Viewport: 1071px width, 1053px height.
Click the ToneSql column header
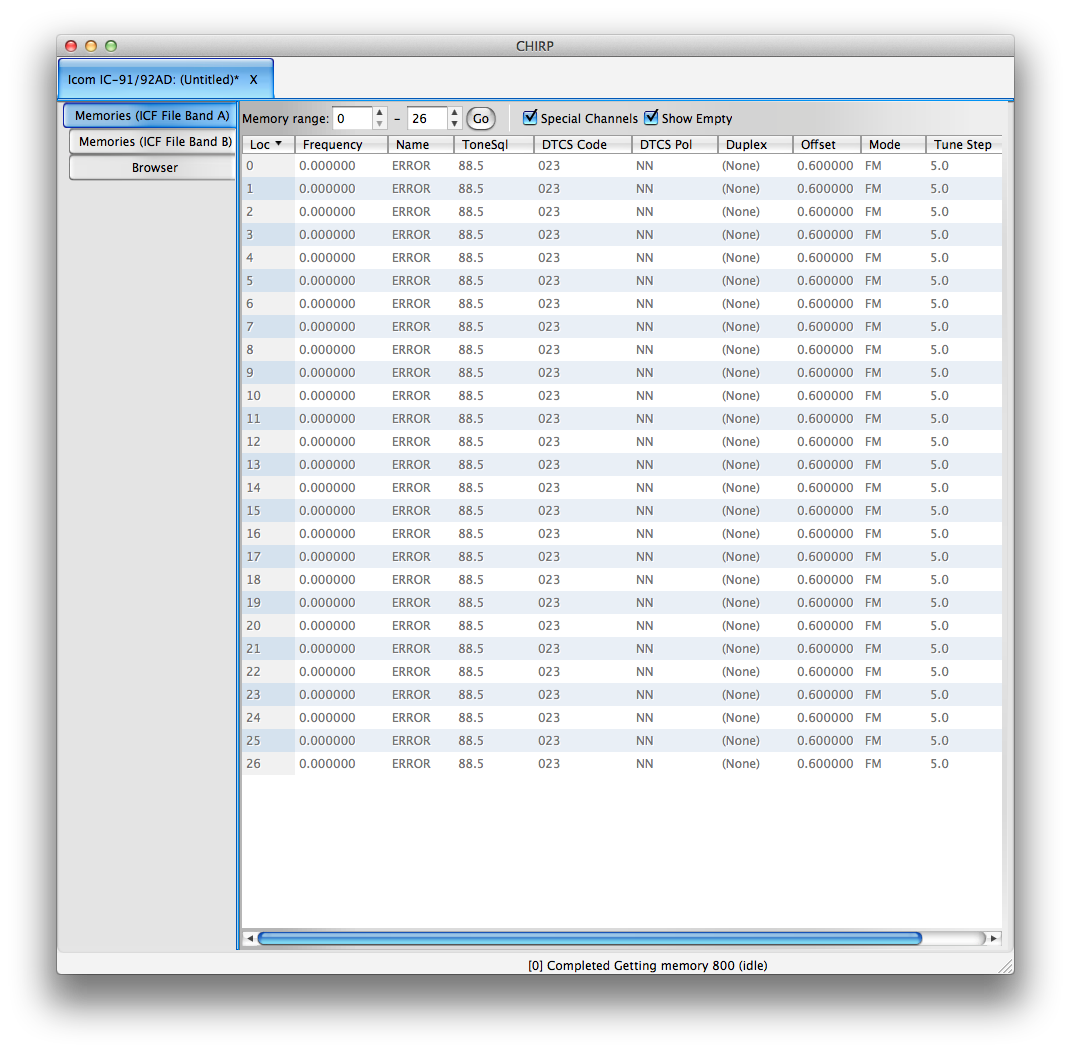494,145
